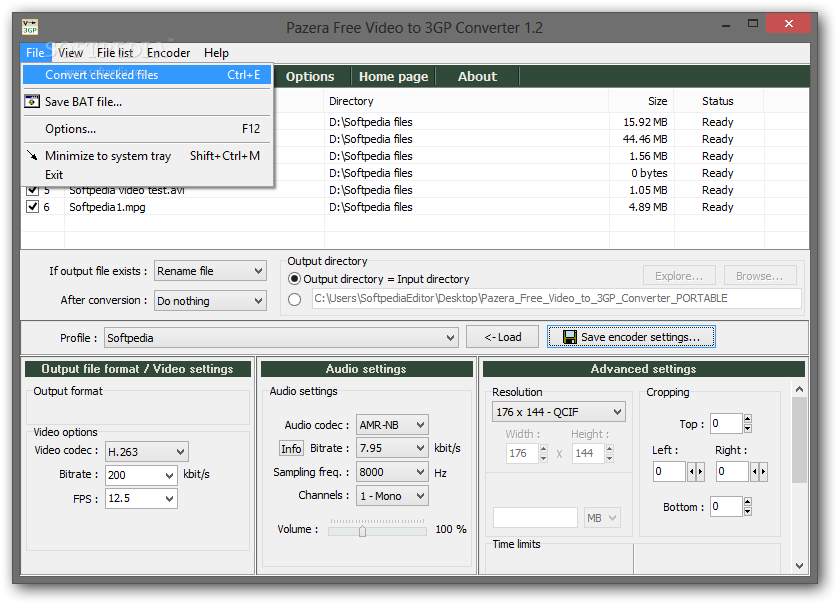
Task: Open the MB size unit dropdown
Action: tap(602, 517)
